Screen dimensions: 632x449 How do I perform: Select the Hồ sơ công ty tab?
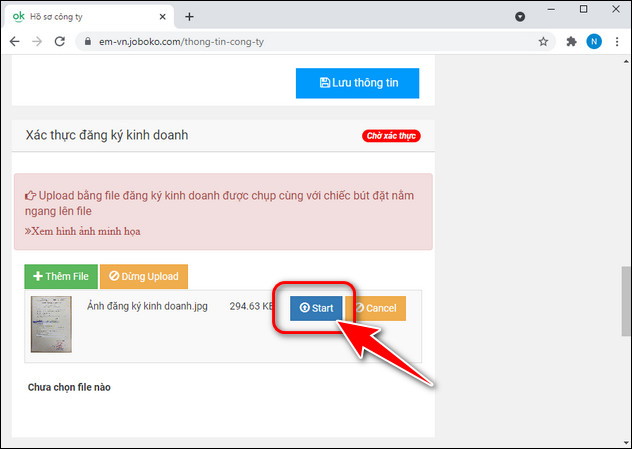pyautogui.click(x=80, y=16)
